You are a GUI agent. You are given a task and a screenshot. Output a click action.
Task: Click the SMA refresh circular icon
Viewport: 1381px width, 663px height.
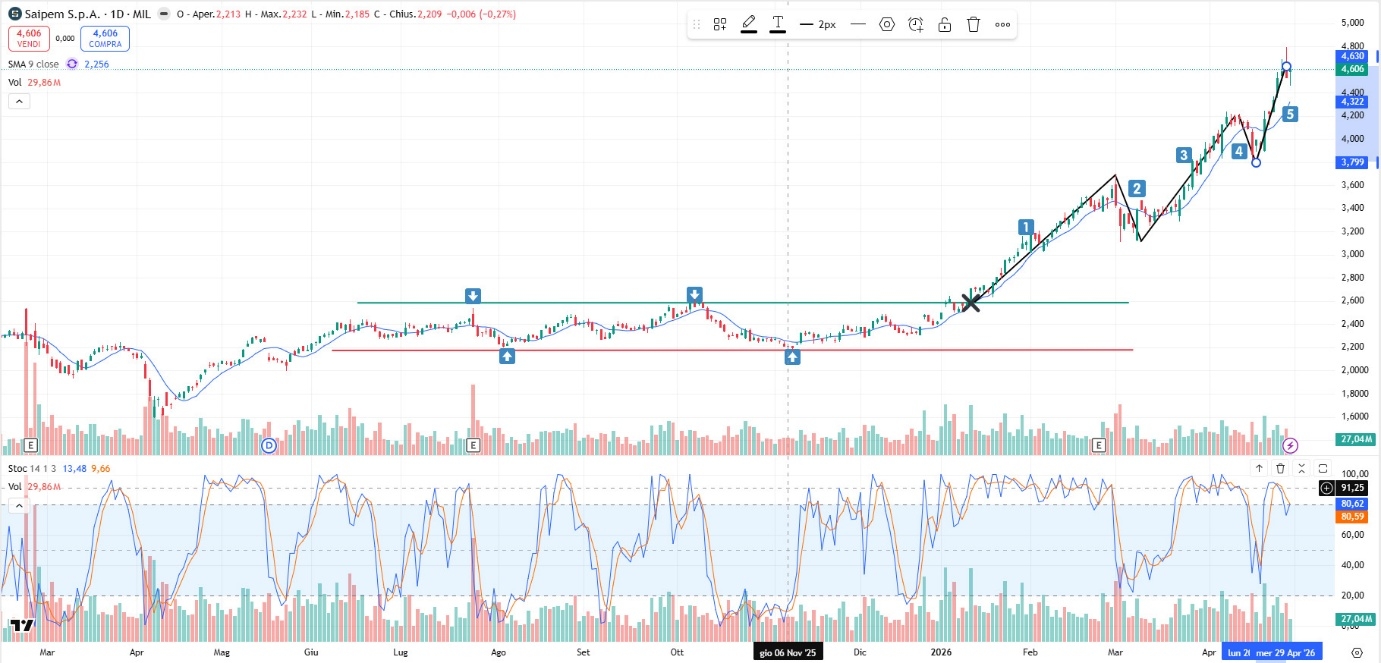coord(72,64)
